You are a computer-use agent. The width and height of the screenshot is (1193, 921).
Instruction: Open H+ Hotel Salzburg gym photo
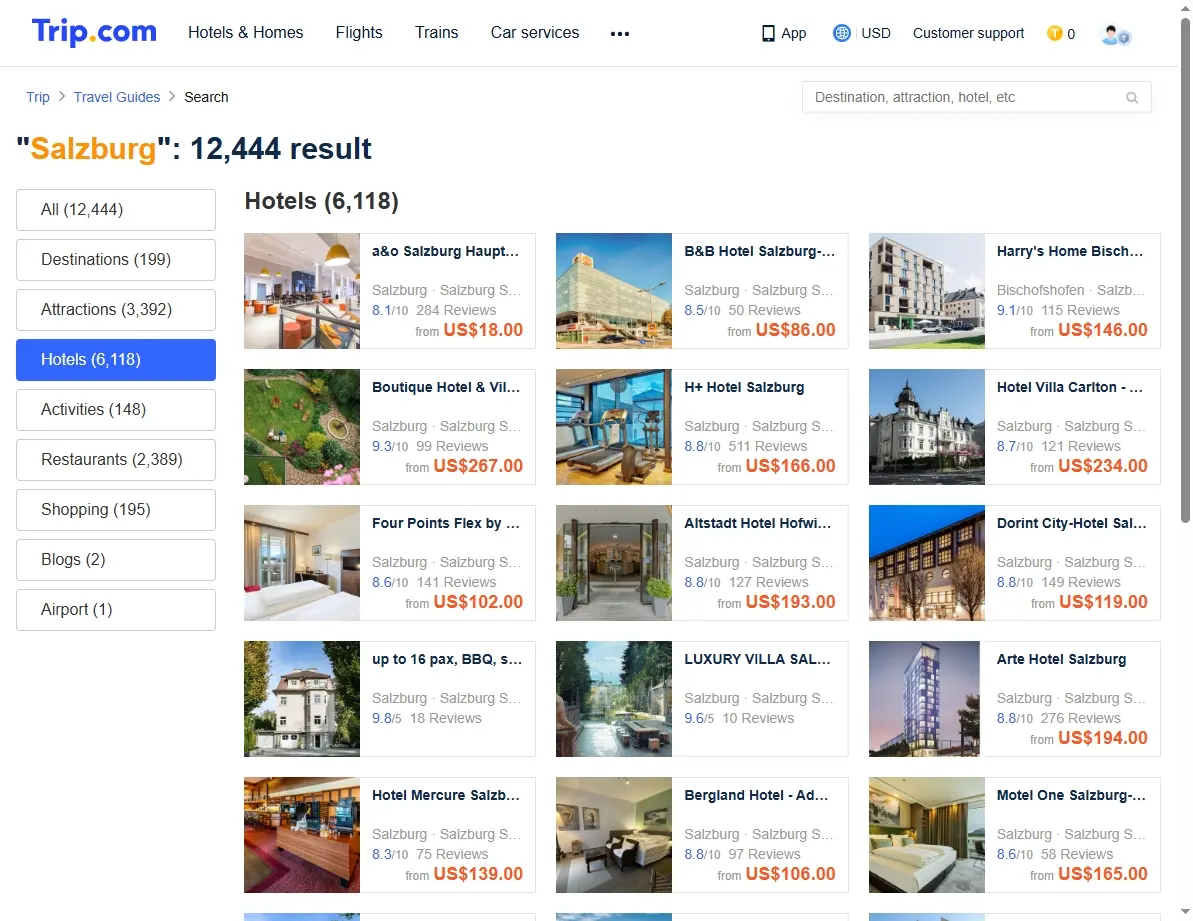[614, 427]
